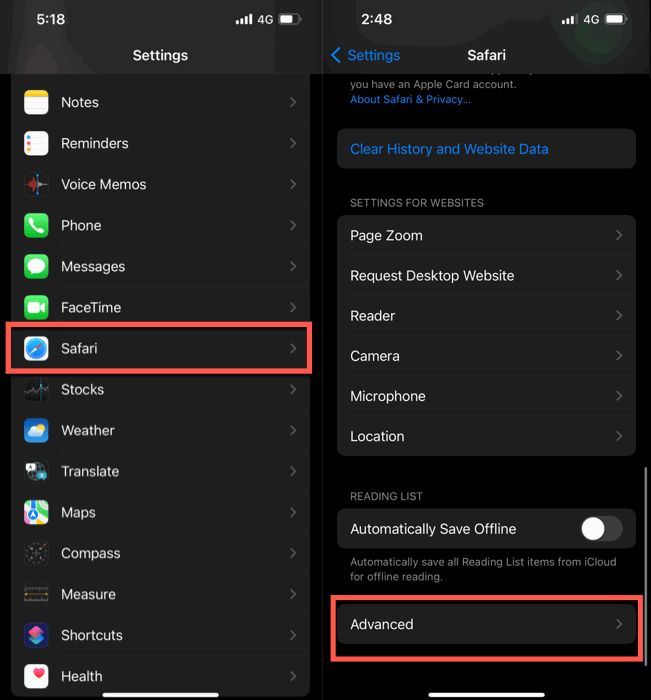Open Reminders via its list icon
The width and height of the screenshot is (651, 700).
[36, 143]
